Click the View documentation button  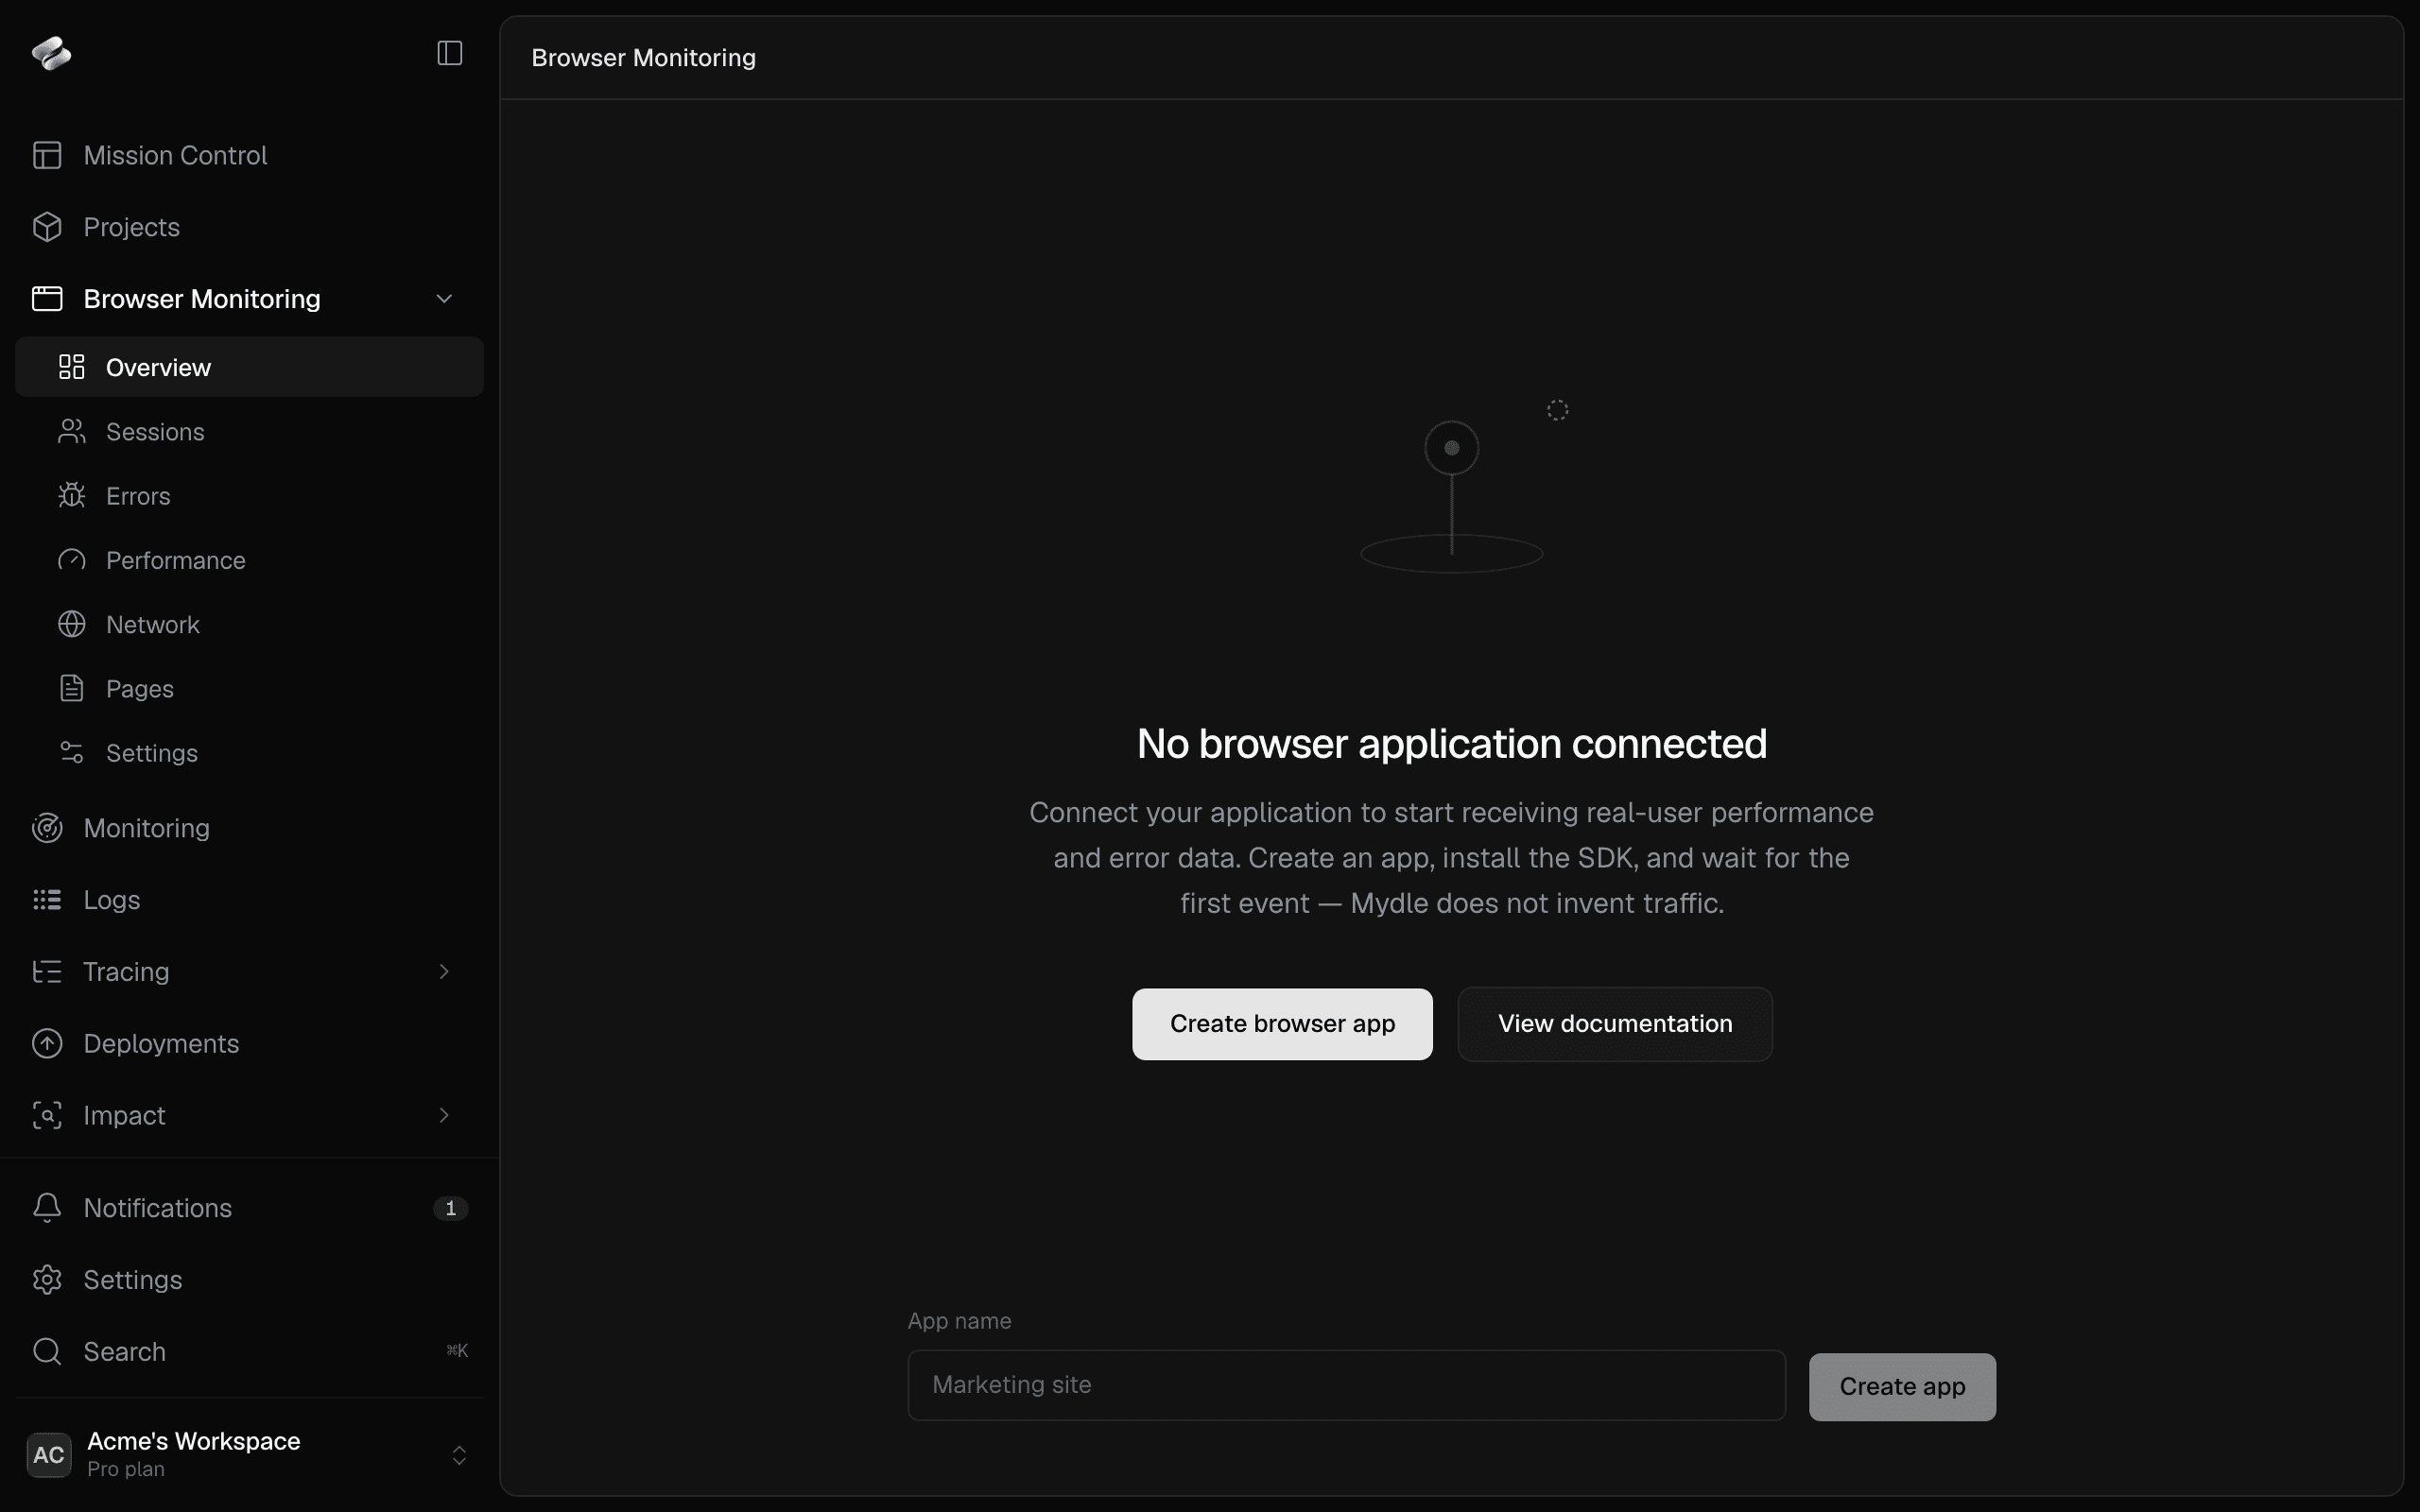coord(1615,1024)
